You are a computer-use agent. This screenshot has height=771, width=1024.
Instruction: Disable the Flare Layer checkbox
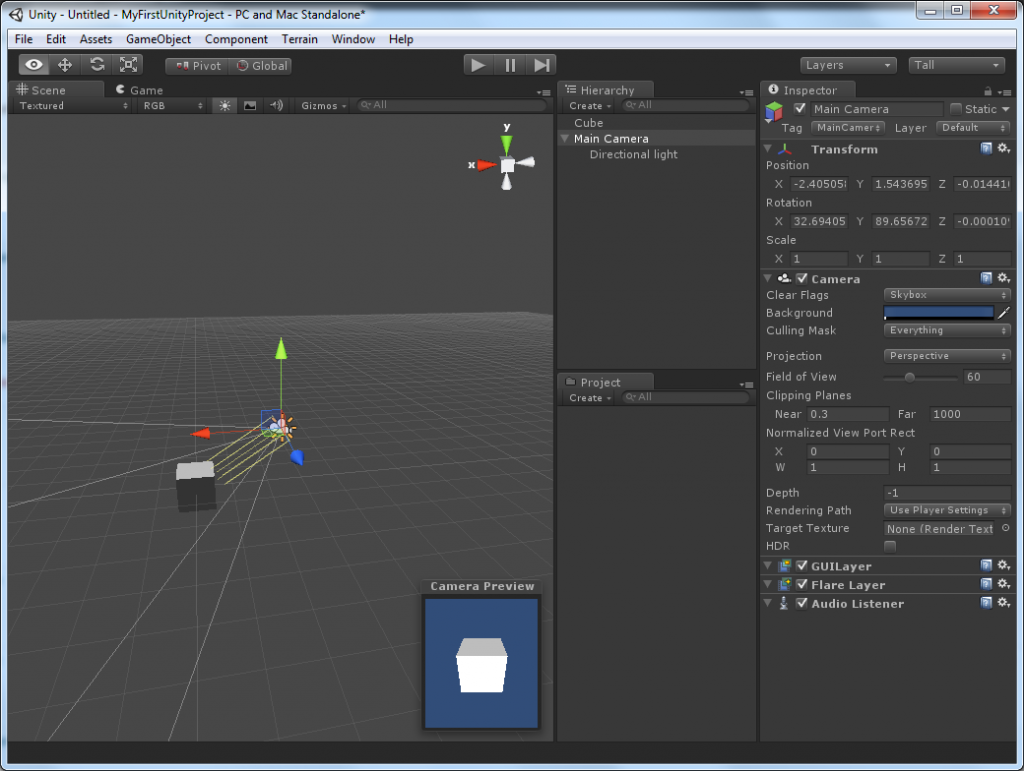[x=802, y=585]
